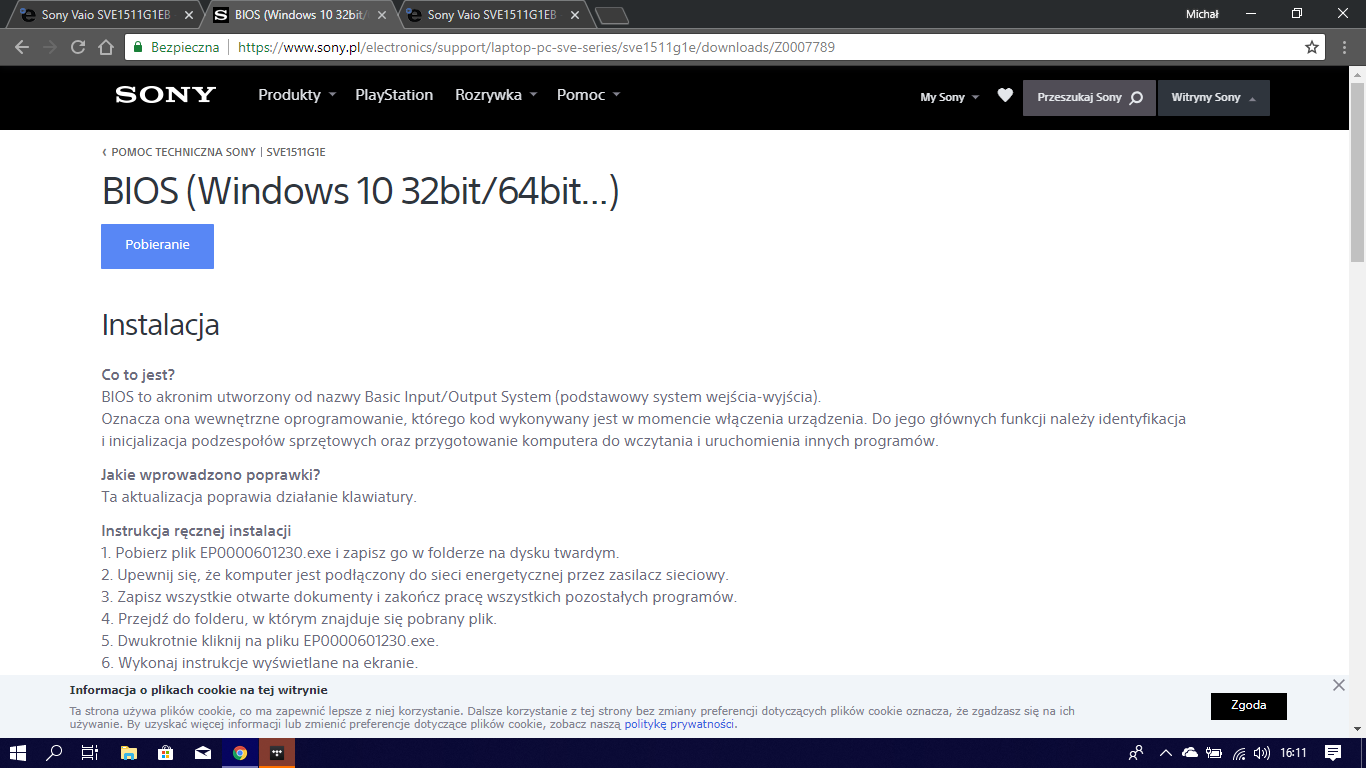The height and width of the screenshot is (768, 1366).
Task: Click the browser back arrow
Action: pos(22,47)
